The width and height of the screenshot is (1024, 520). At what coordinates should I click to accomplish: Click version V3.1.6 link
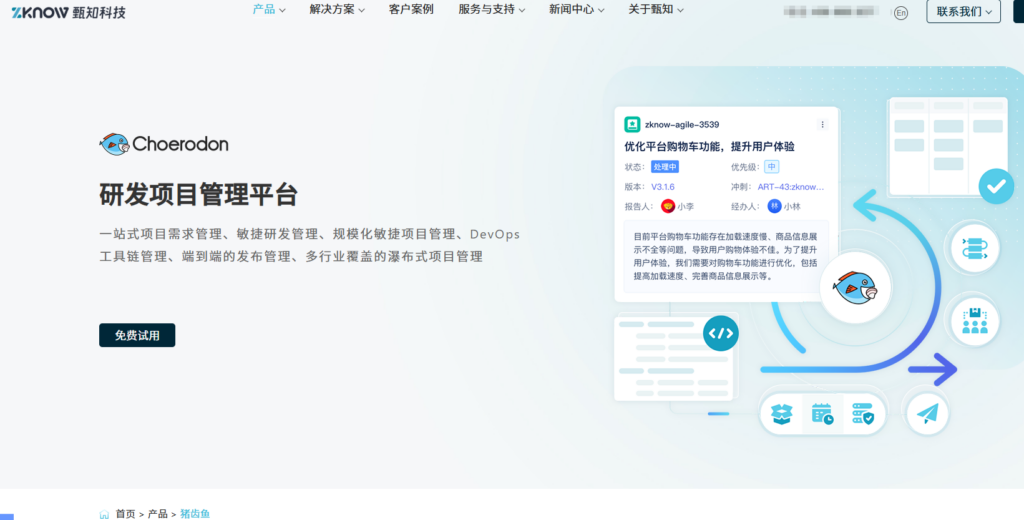[663, 187]
